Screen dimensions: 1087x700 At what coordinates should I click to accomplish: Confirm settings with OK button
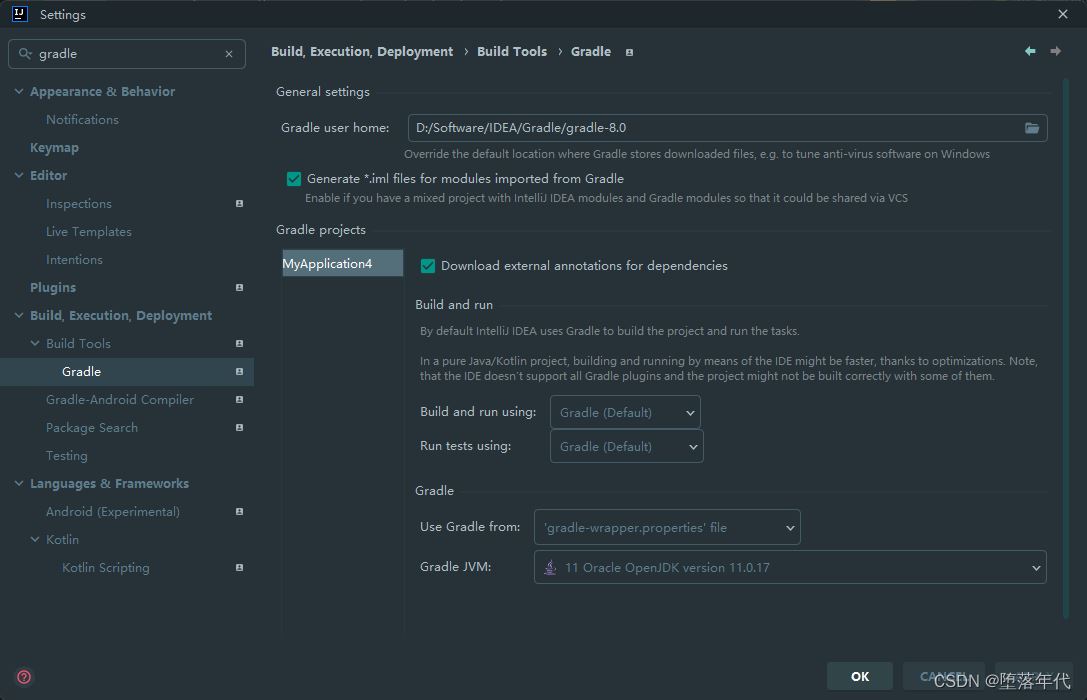860,676
